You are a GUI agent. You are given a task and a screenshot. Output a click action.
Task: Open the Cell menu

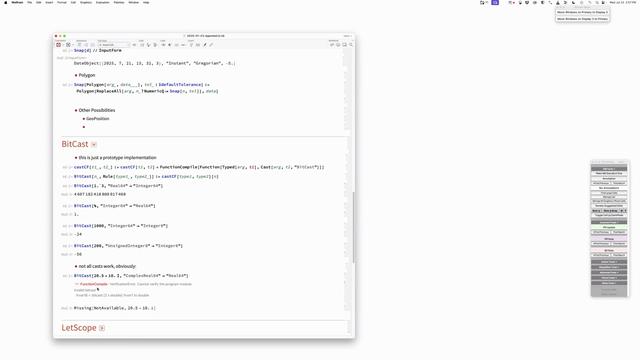coord(73,2)
